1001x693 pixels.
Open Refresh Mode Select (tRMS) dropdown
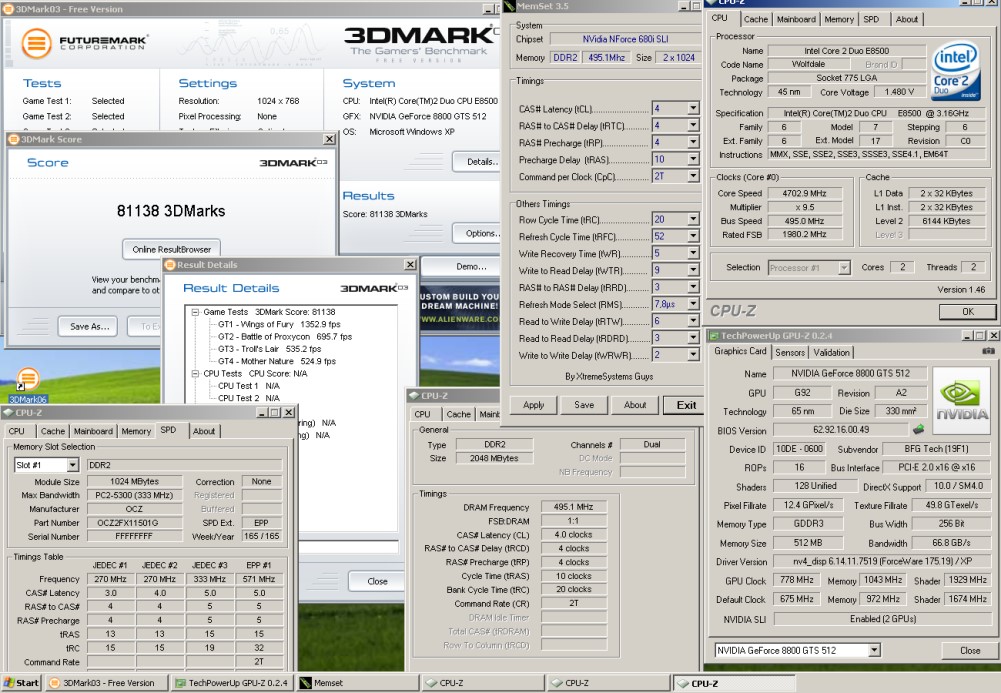pos(693,304)
